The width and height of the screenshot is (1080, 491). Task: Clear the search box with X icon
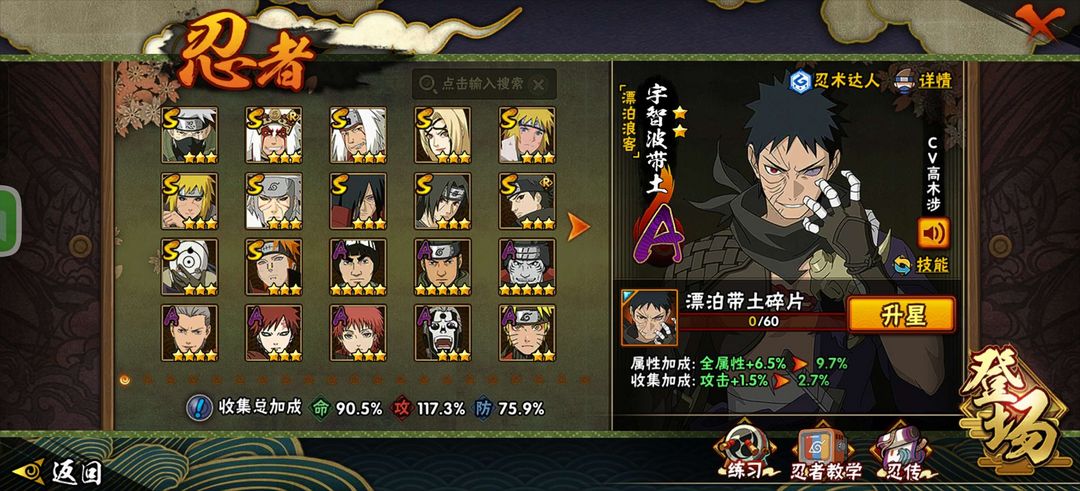pyautogui.click(x=539, y=84)
